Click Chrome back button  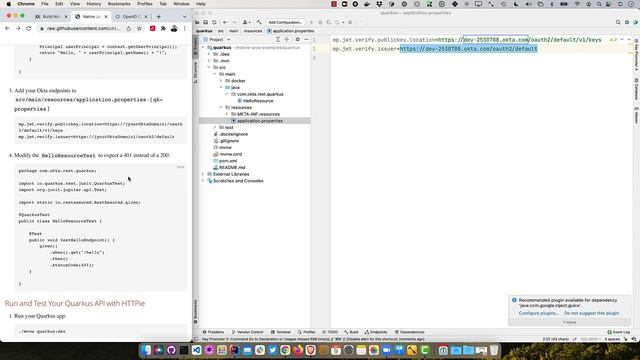(x=7, y=29)
